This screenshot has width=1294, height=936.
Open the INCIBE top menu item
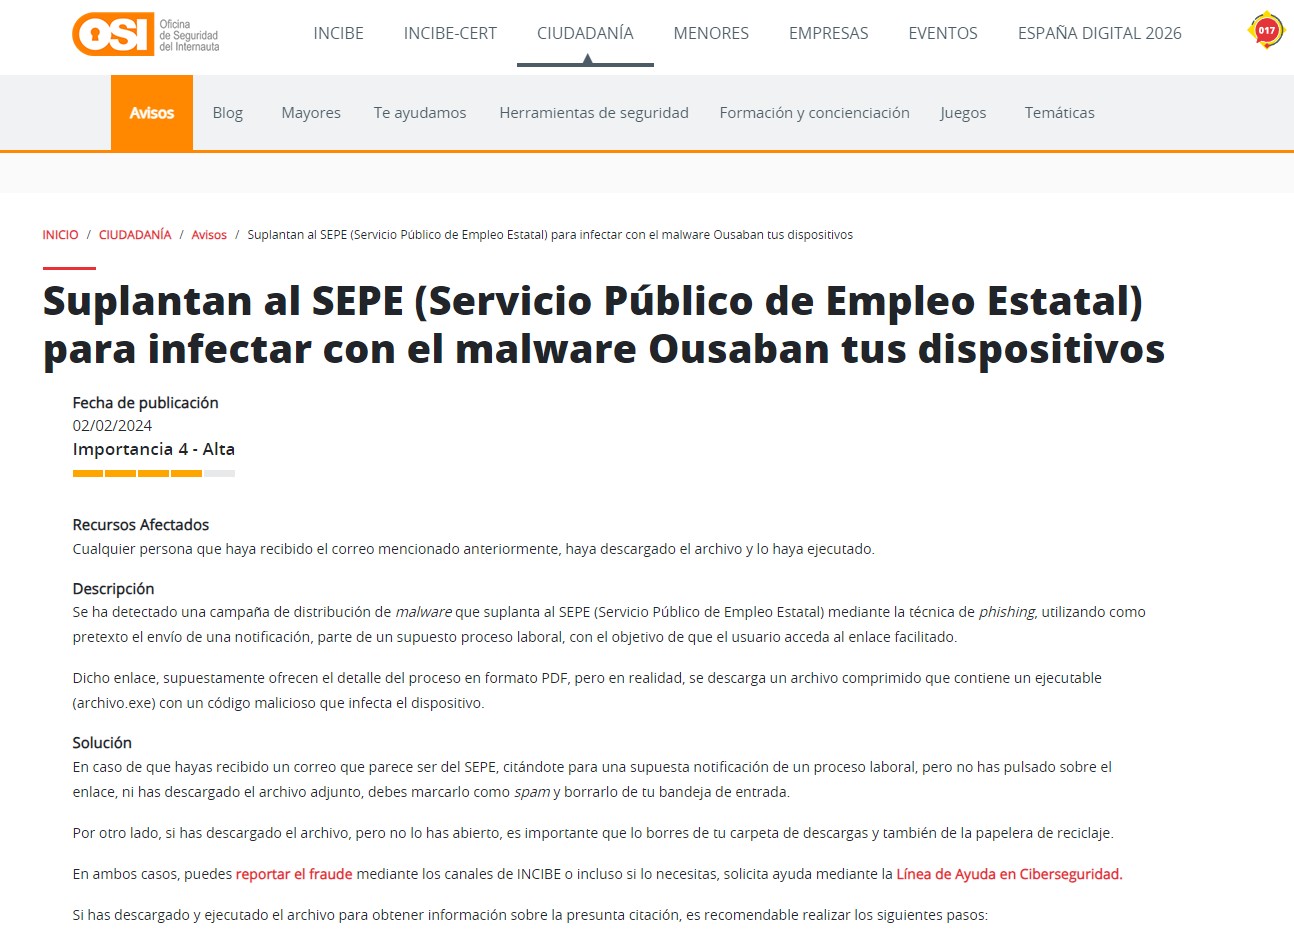338,33
